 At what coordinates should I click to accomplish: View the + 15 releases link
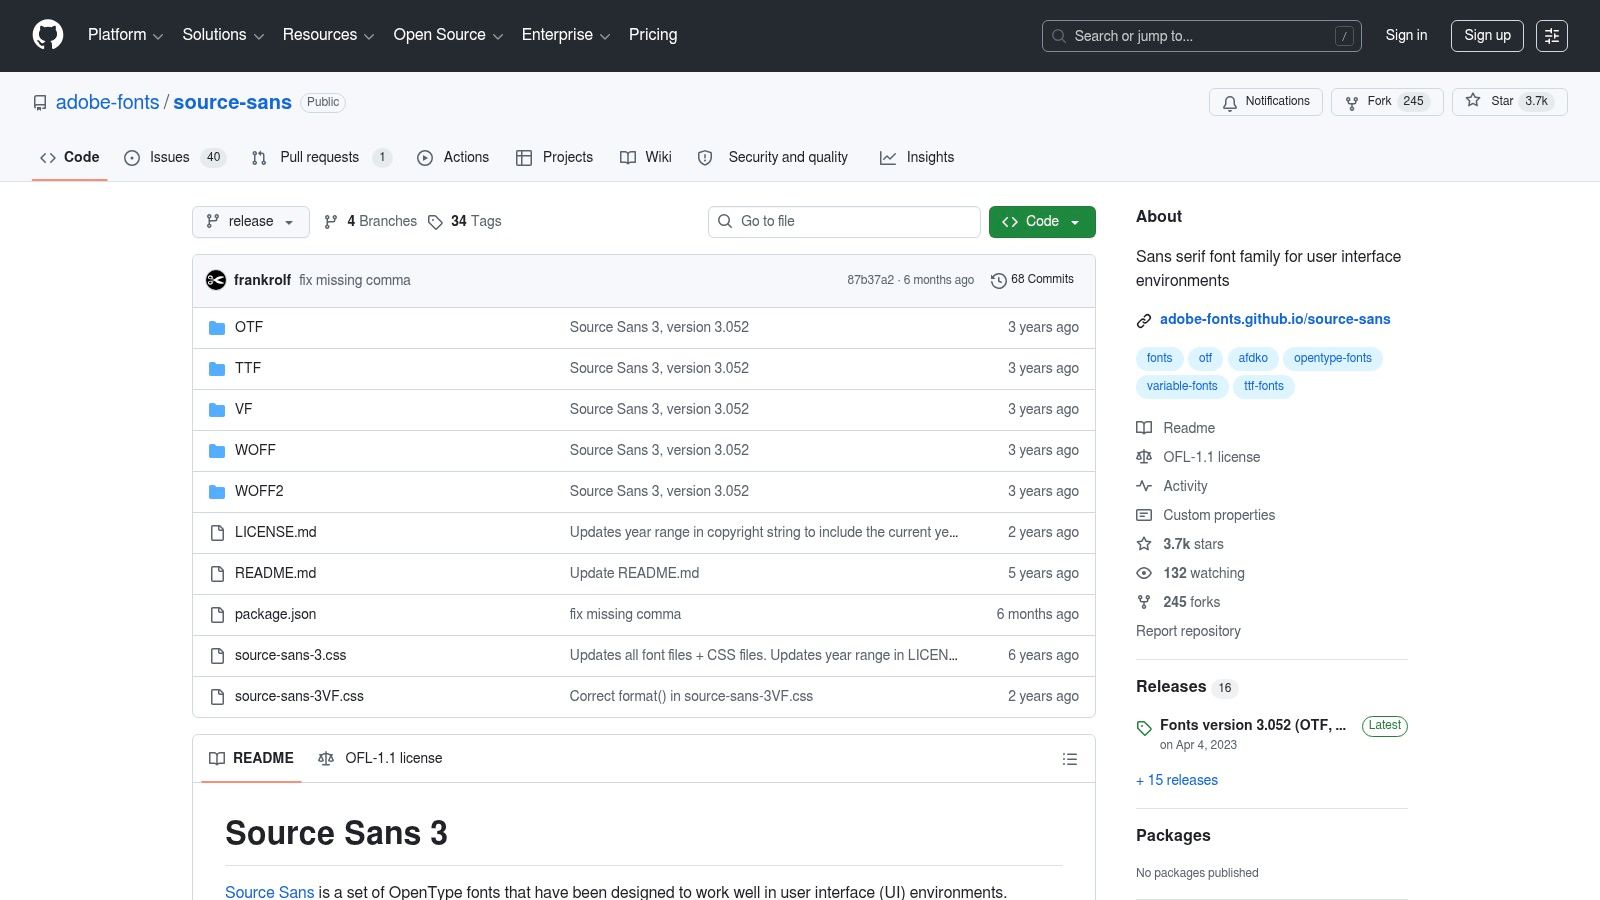tap(1177, 781)
